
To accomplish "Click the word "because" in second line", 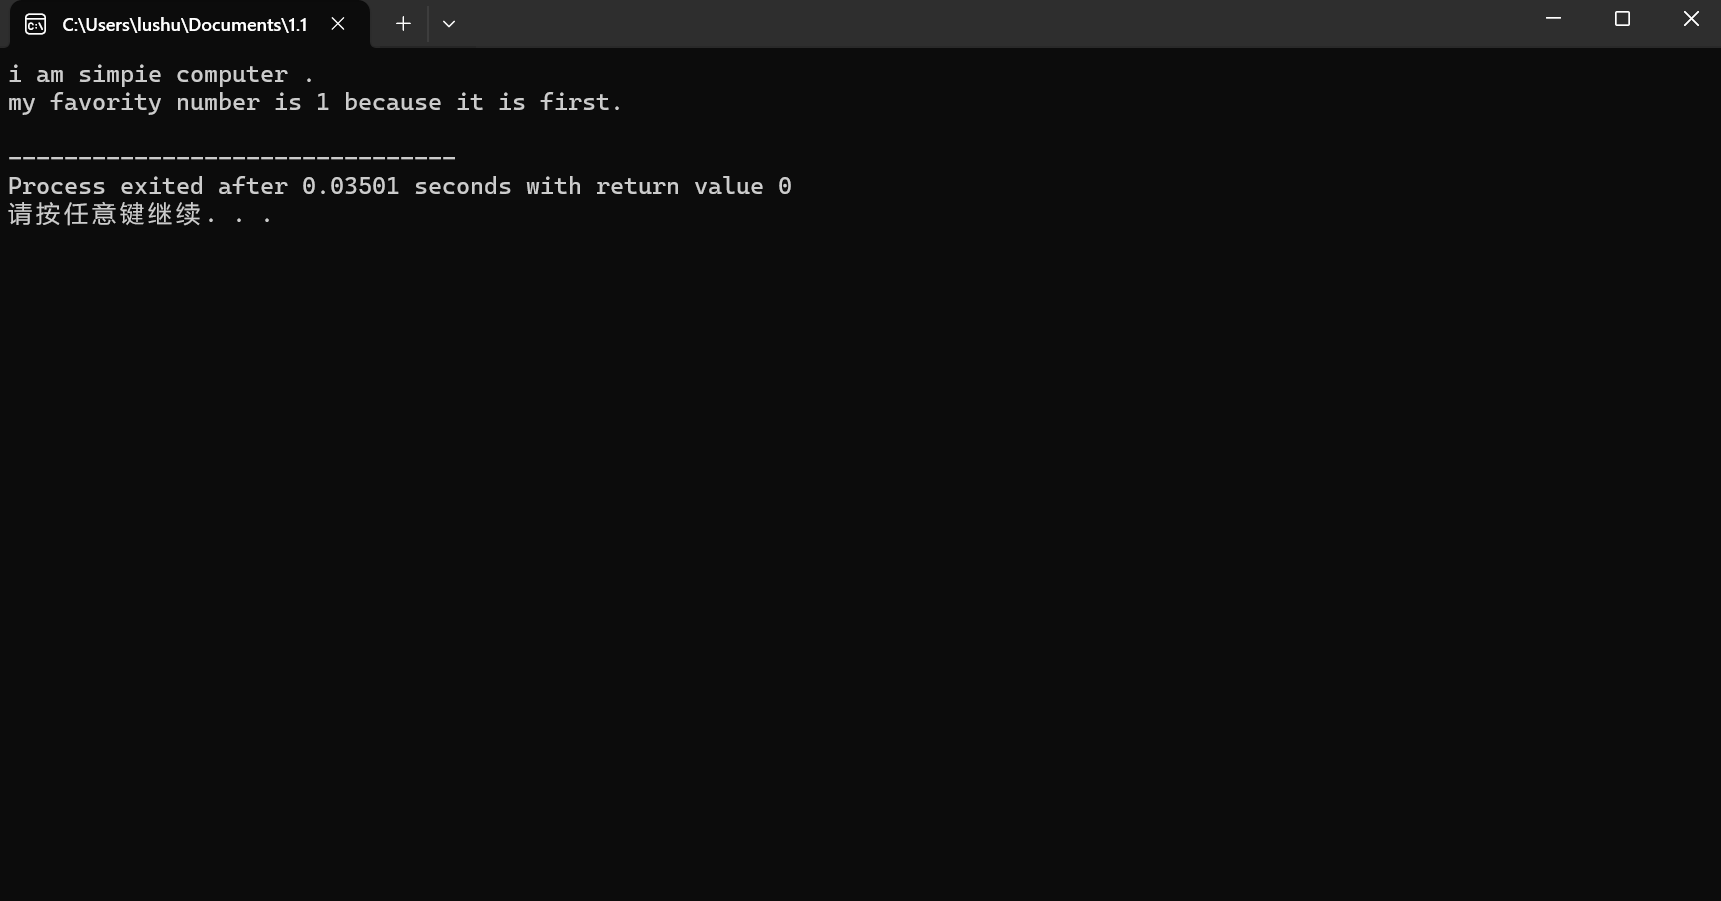I will [393, 102].
